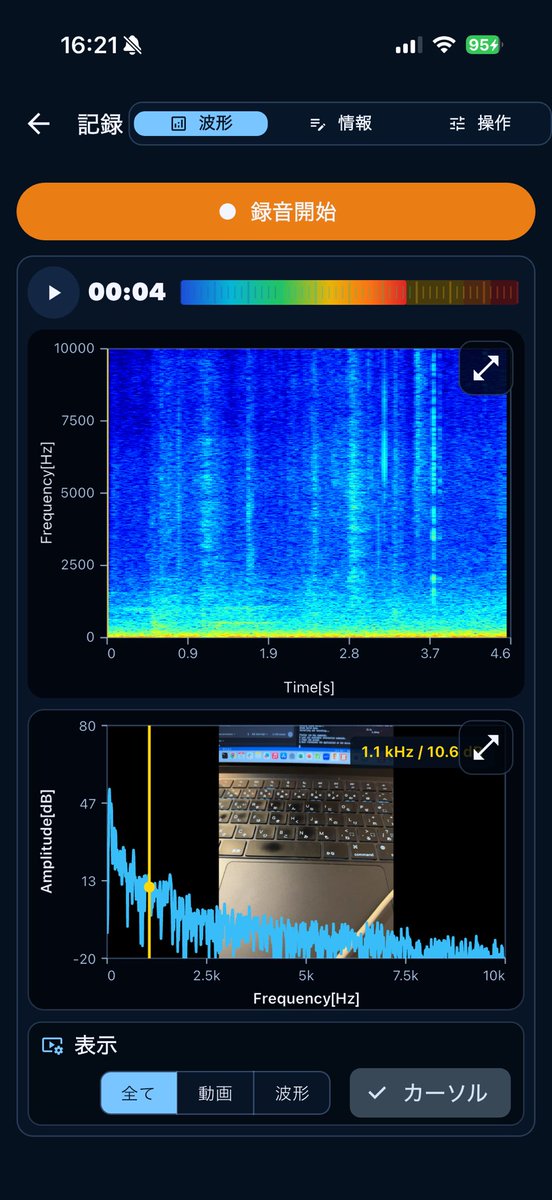
Task: Click the 2.5k frequency axis tick
Action: click(x=207, y=975)
